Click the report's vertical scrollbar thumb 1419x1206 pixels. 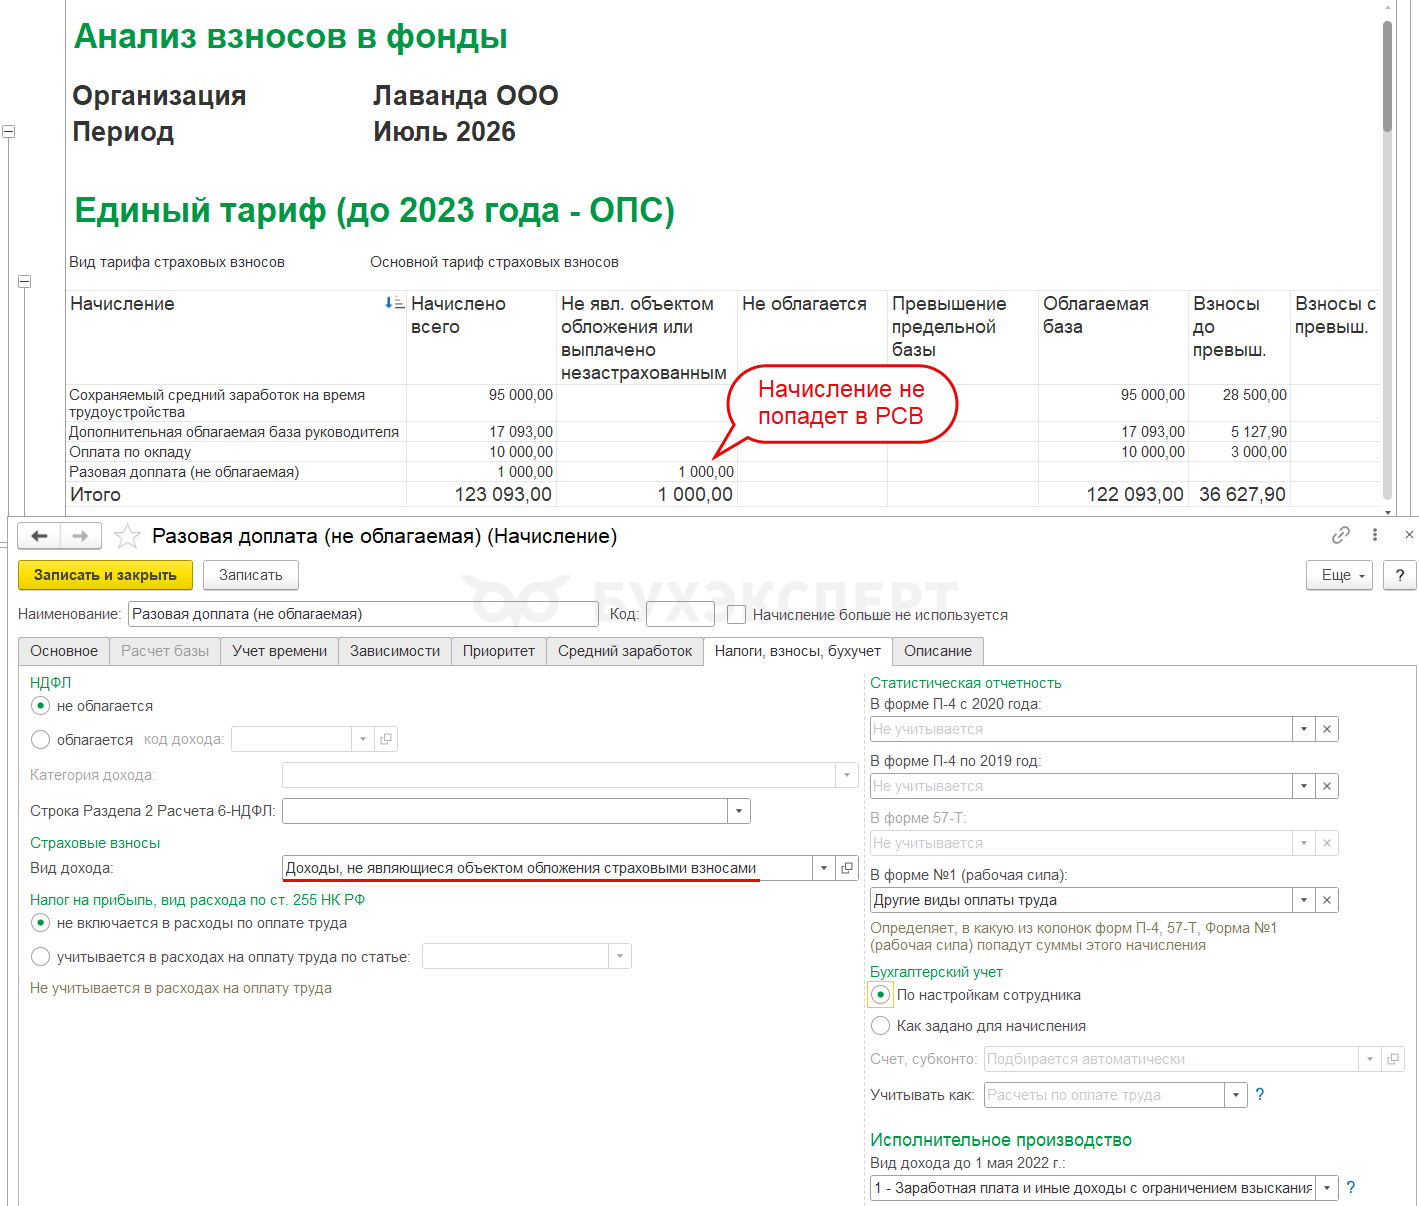coord(1387,77)
